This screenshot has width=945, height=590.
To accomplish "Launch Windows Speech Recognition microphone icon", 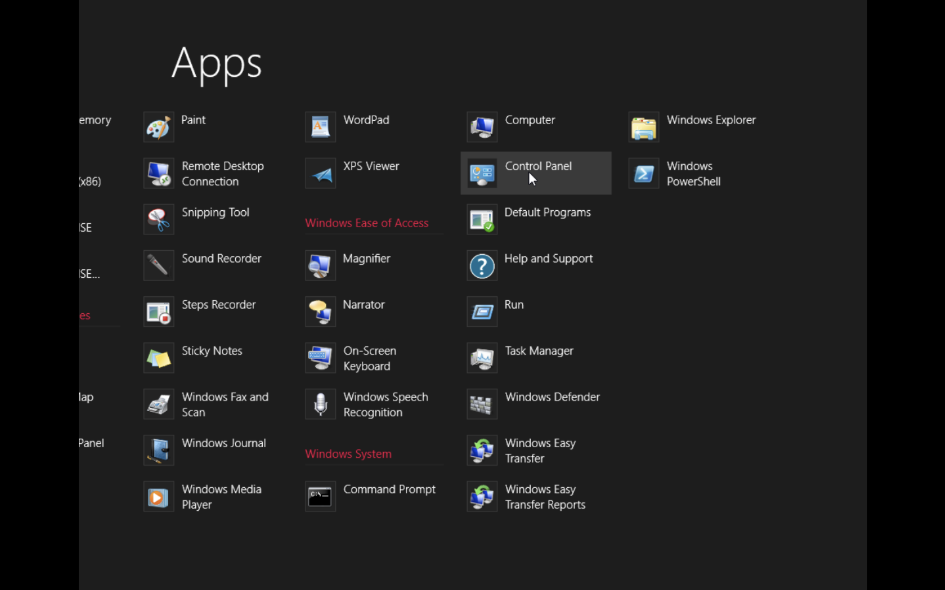I will click(320, 404).
